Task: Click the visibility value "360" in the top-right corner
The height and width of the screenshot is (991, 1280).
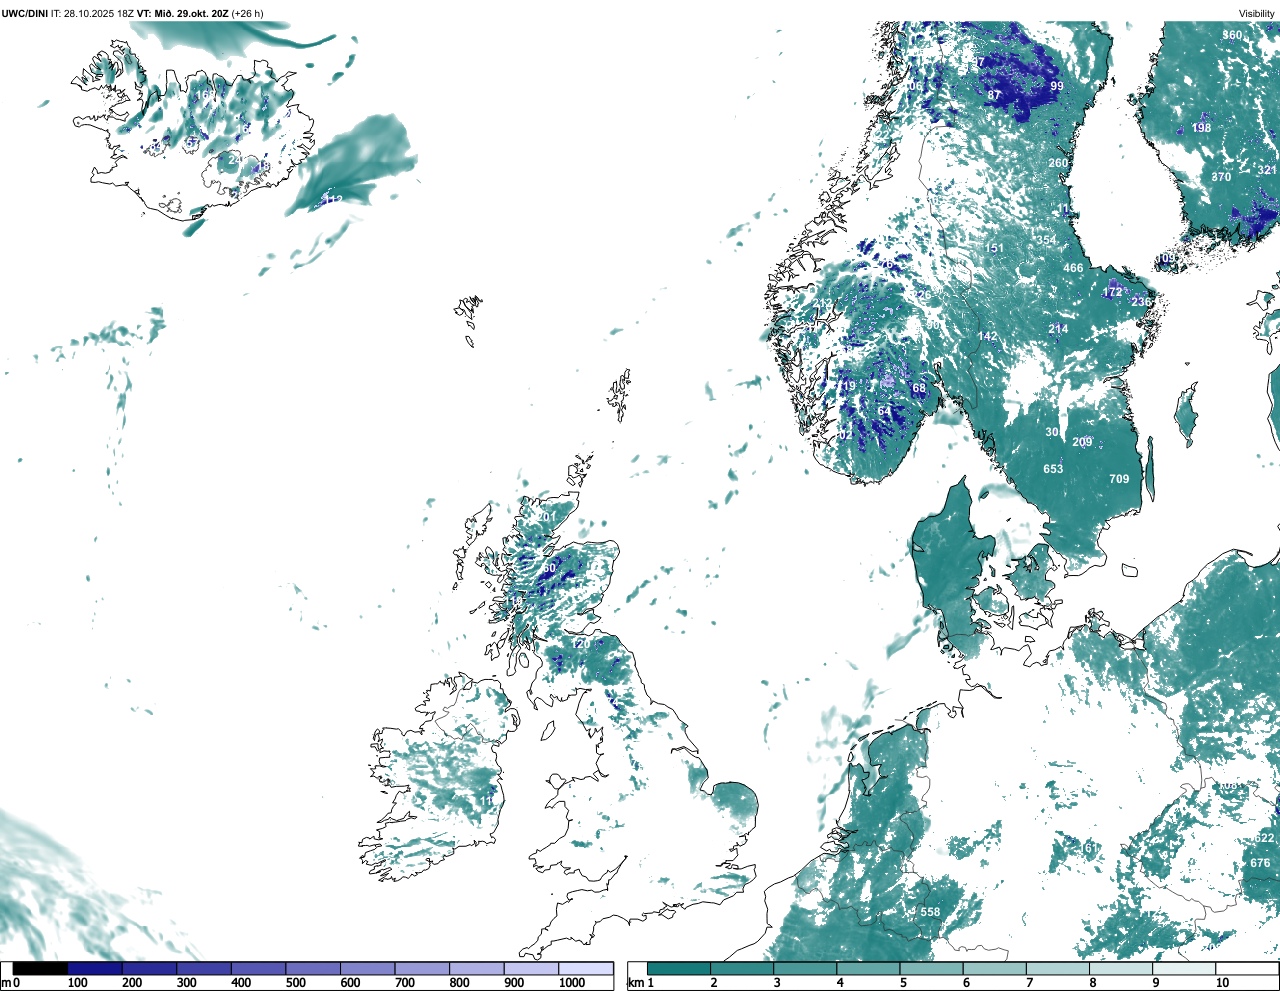Action: pos(1232,35)
